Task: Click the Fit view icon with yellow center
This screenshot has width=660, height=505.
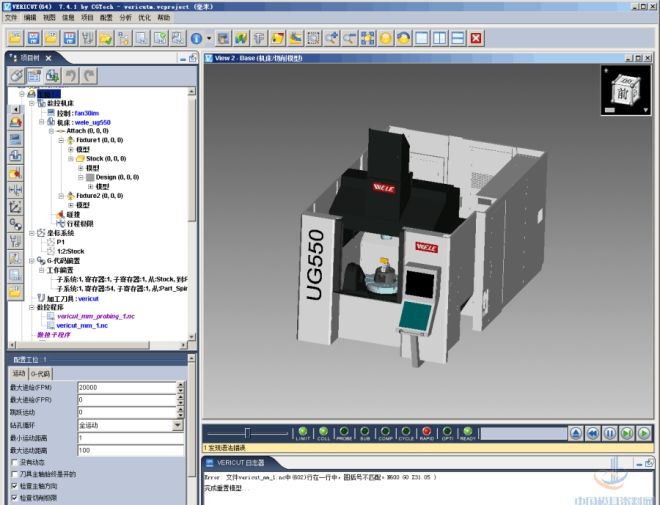Action: coord(367,38)
